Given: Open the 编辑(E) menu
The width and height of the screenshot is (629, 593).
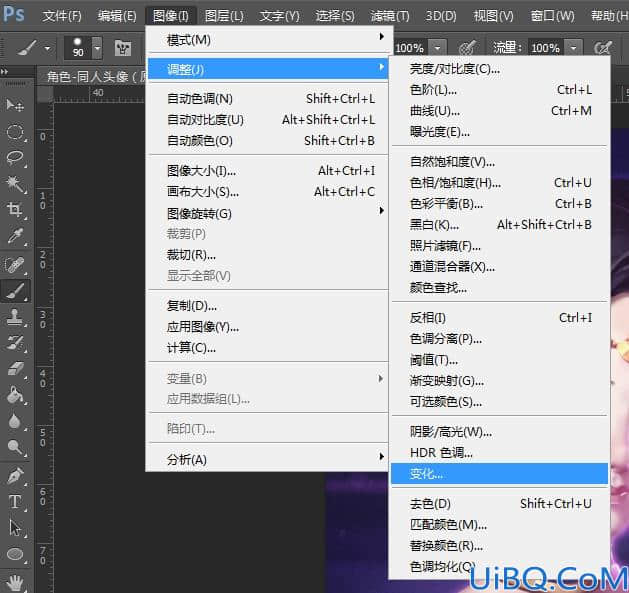Looking at the screenshot, I should click(x=117, y=16).
